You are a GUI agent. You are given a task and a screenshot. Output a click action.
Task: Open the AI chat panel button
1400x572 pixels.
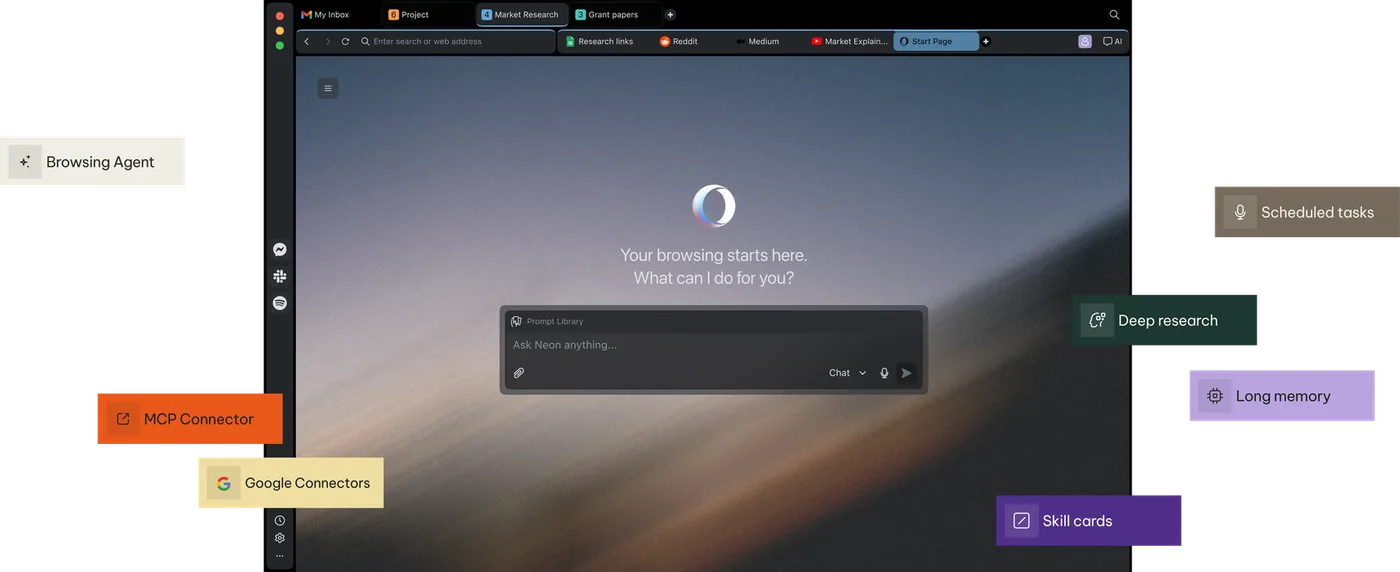click(x=1112, y=41)
